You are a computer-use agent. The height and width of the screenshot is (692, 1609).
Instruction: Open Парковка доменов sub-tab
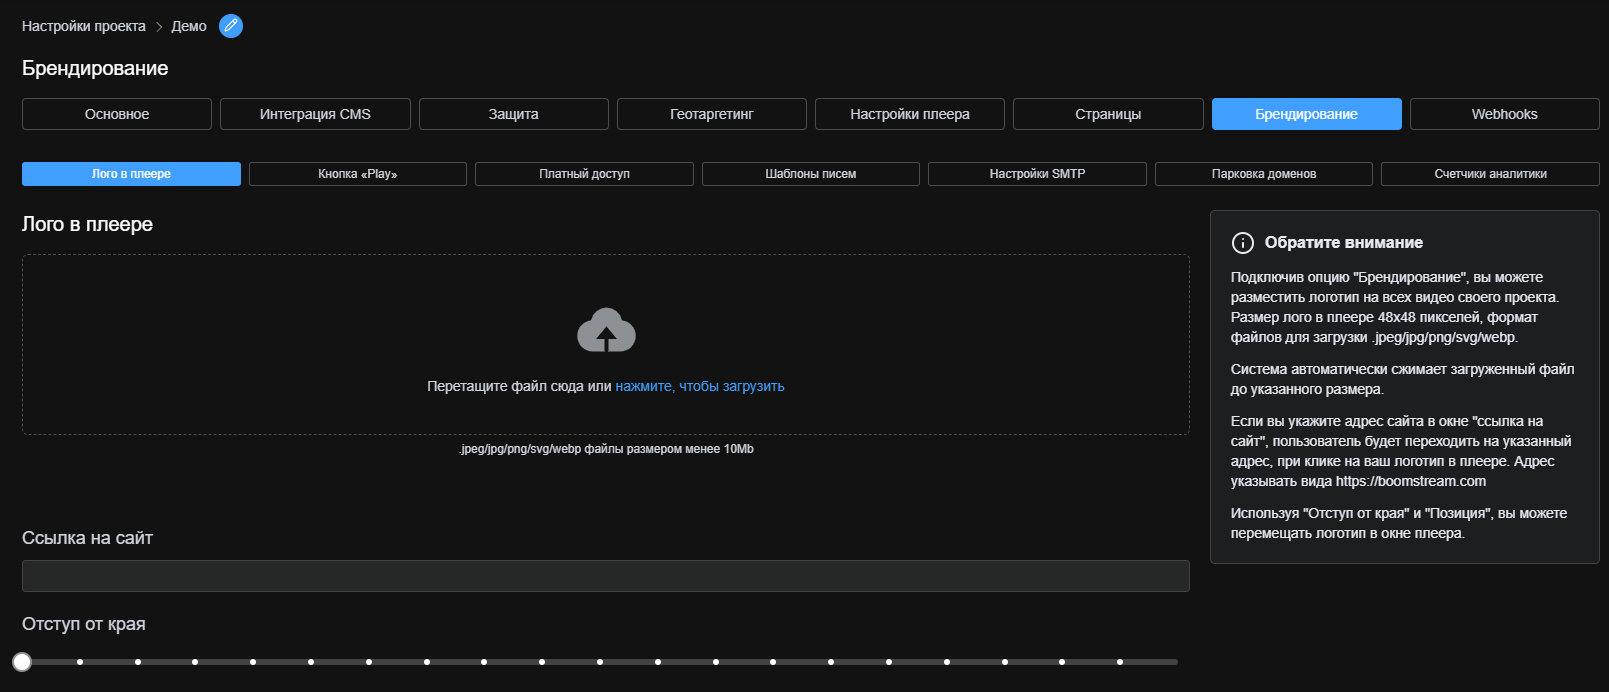click(1264, 174)
